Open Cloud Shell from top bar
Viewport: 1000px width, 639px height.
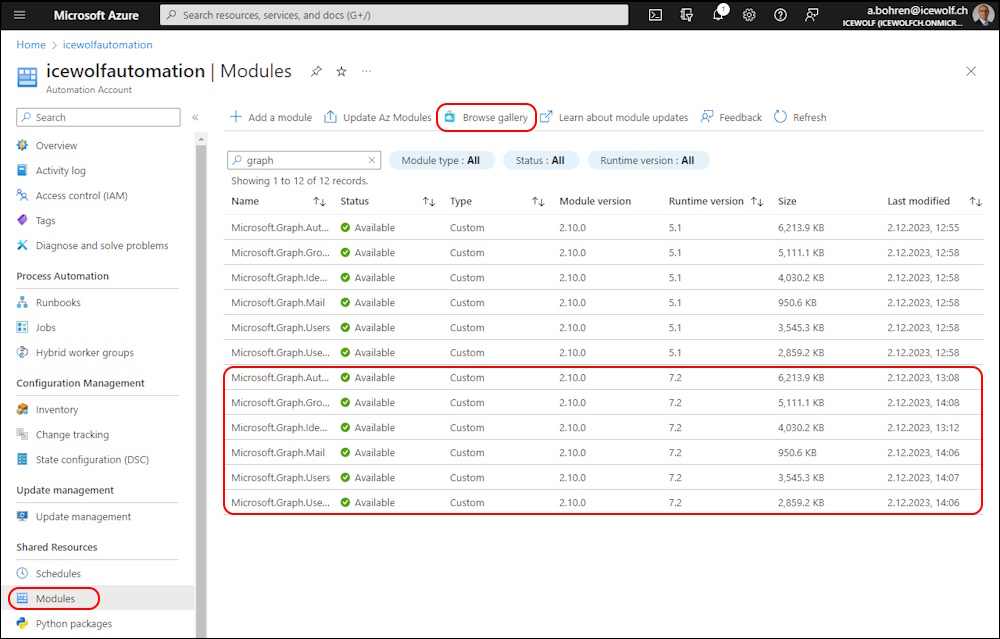click(655, 15)
